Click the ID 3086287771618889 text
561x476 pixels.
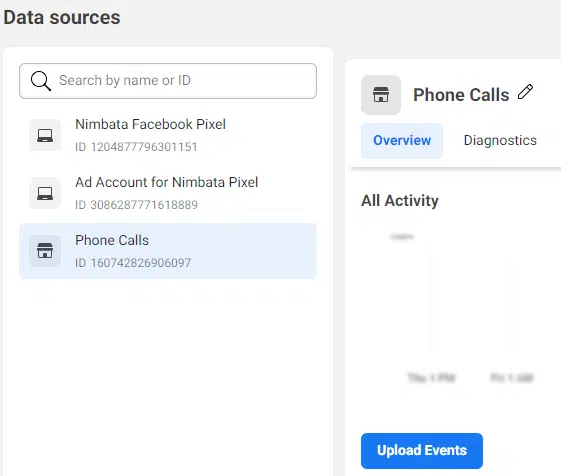coord(136,205)
